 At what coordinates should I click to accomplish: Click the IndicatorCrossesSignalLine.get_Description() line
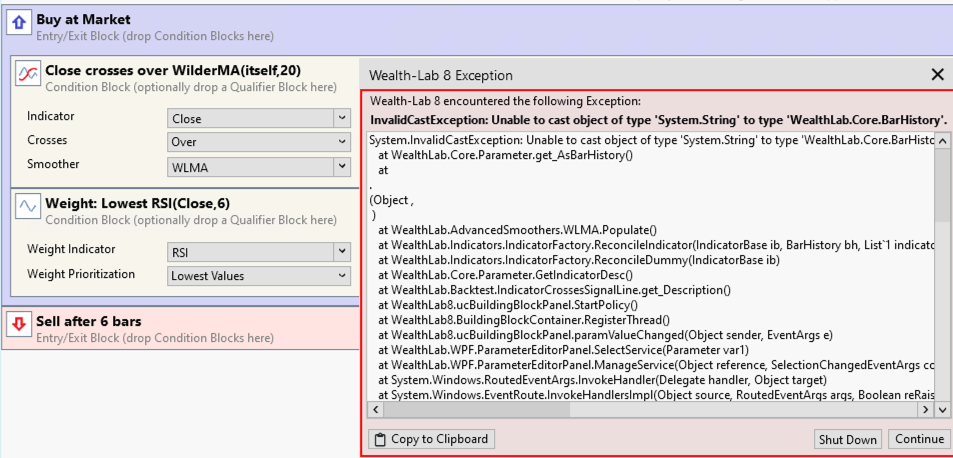555,290
